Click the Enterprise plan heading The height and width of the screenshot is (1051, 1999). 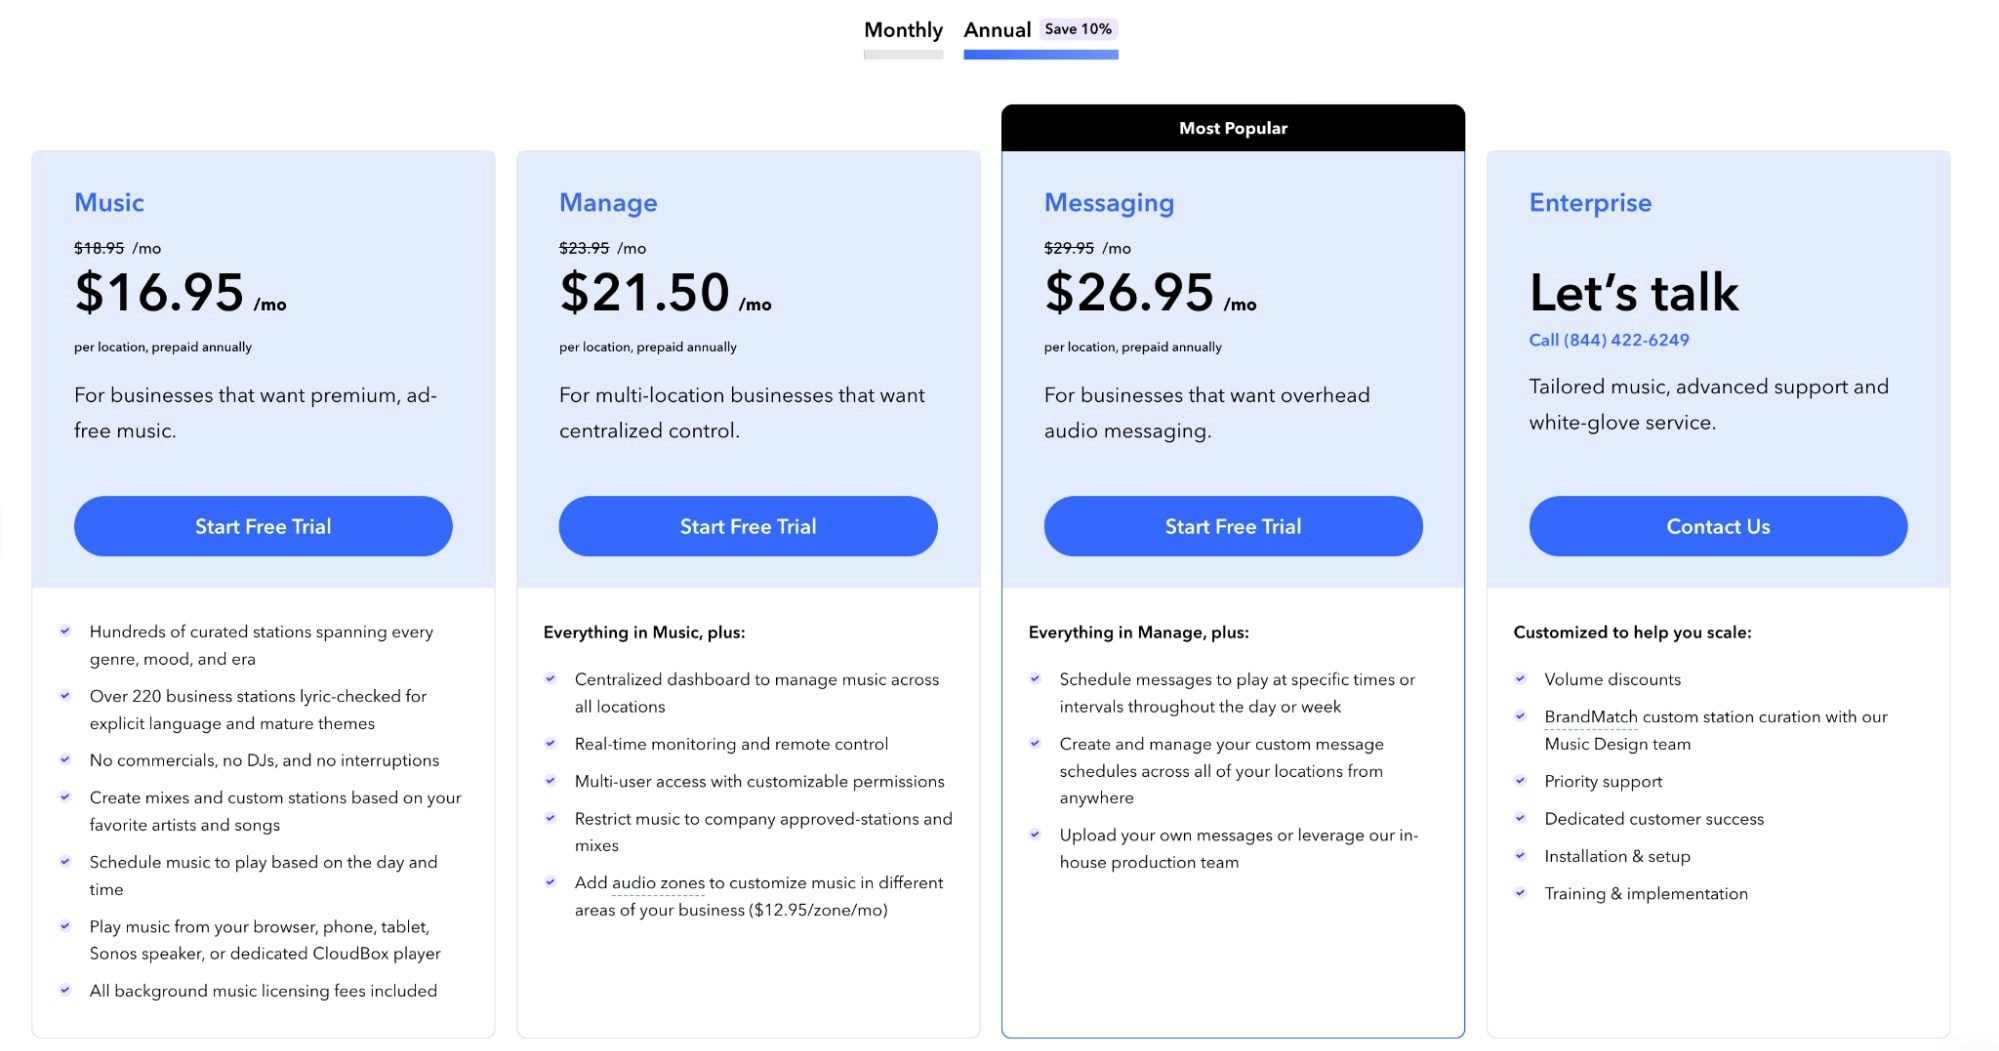pos(1590,203)
